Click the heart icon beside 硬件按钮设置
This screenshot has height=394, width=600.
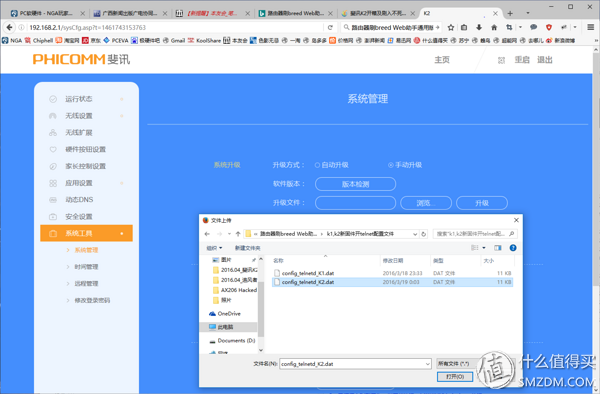[x=53, y=150]
